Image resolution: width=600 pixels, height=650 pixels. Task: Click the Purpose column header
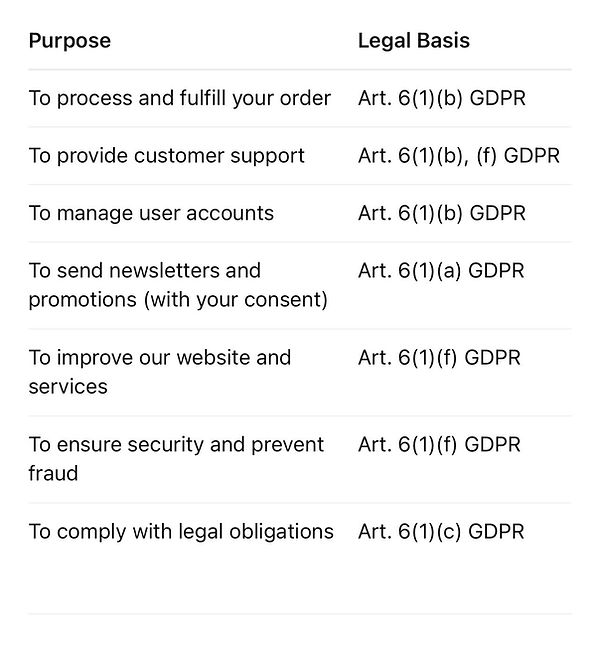pos(70,41)
